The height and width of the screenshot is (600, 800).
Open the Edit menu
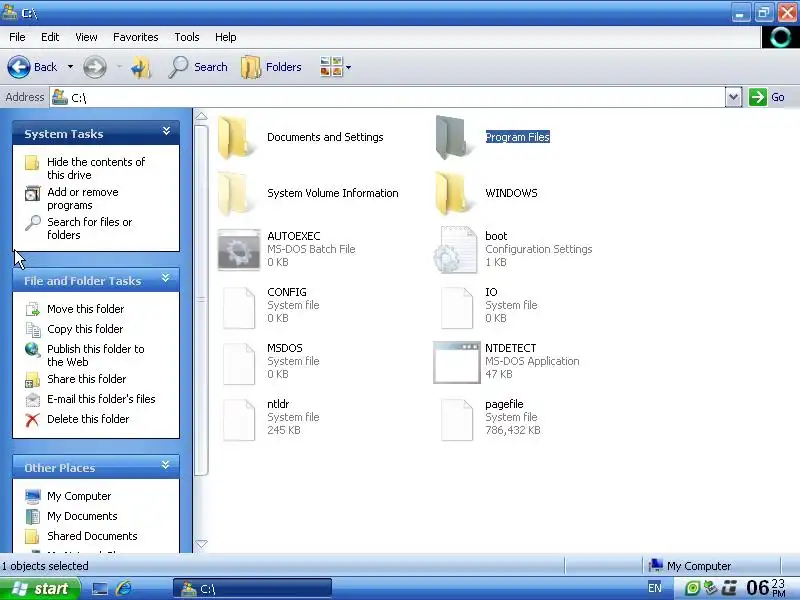50,37
